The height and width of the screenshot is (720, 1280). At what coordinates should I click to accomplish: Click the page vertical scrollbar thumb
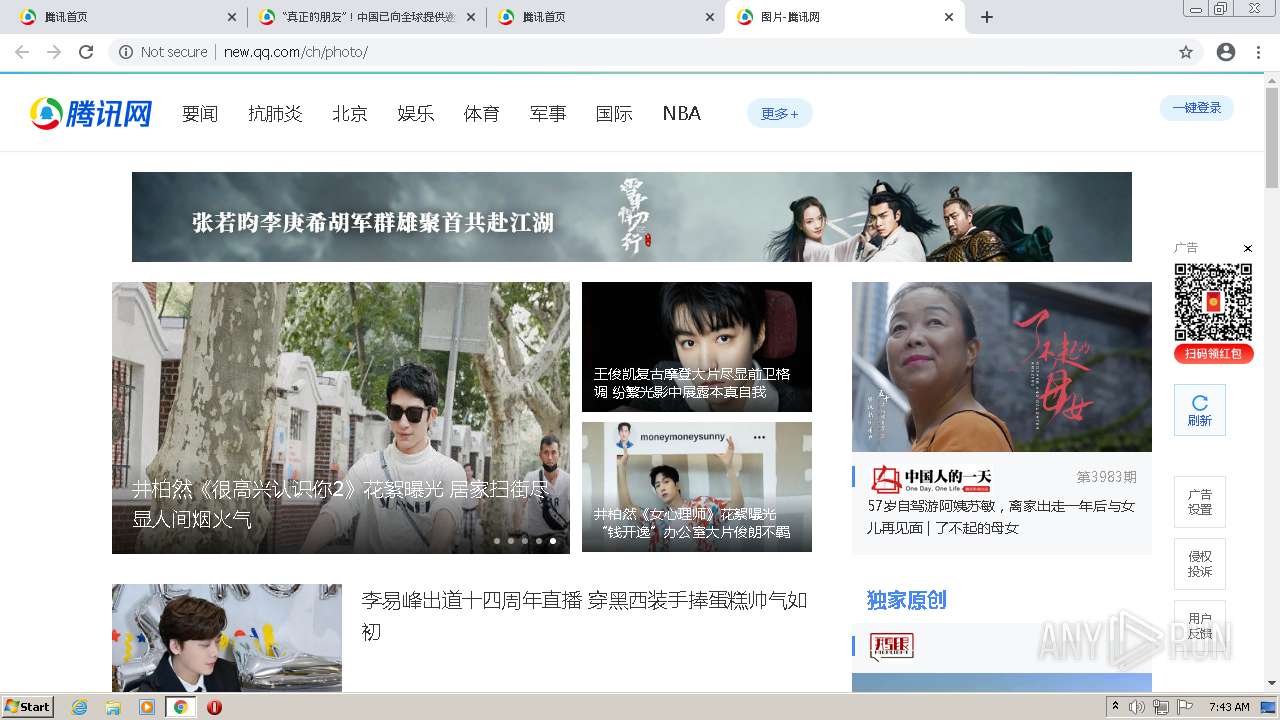(x=1272, y=138)
